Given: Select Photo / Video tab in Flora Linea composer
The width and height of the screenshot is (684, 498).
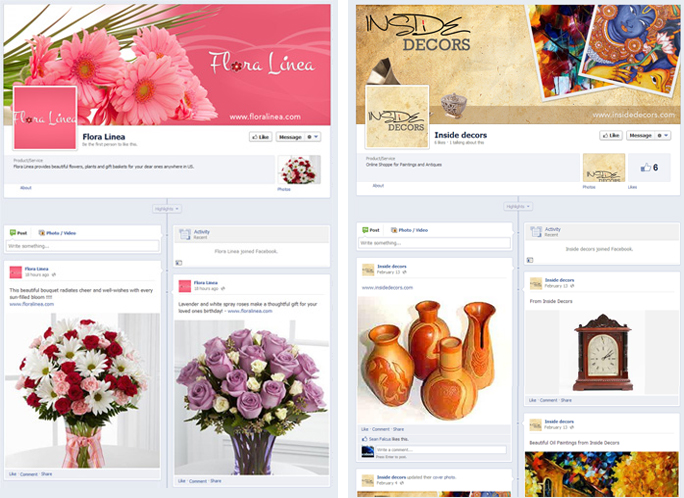Looking at the screenshot, I should [x=57, y=233].
